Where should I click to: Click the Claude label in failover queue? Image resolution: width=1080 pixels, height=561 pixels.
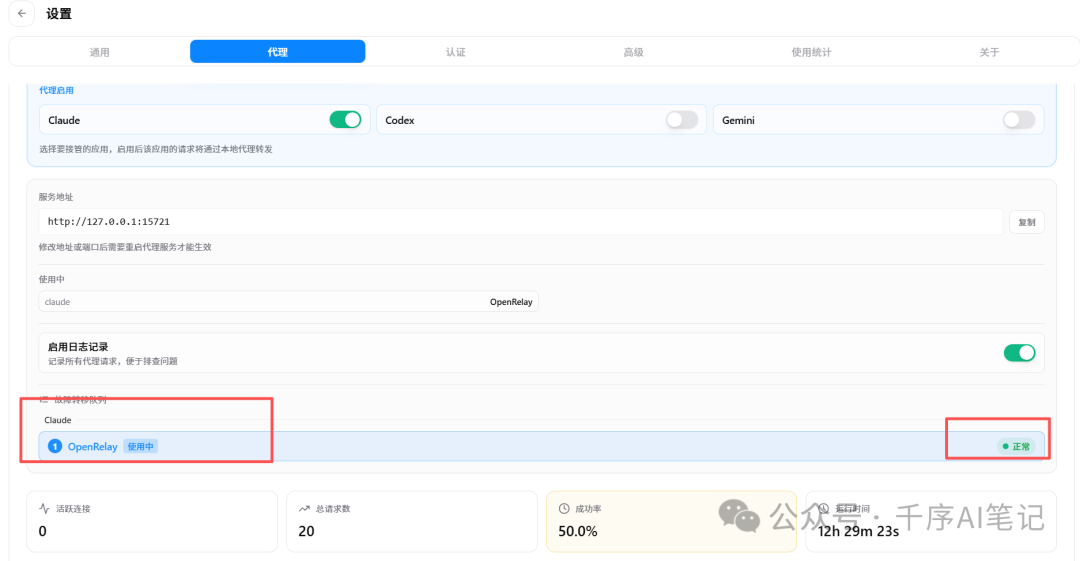[x=58, y=420]
